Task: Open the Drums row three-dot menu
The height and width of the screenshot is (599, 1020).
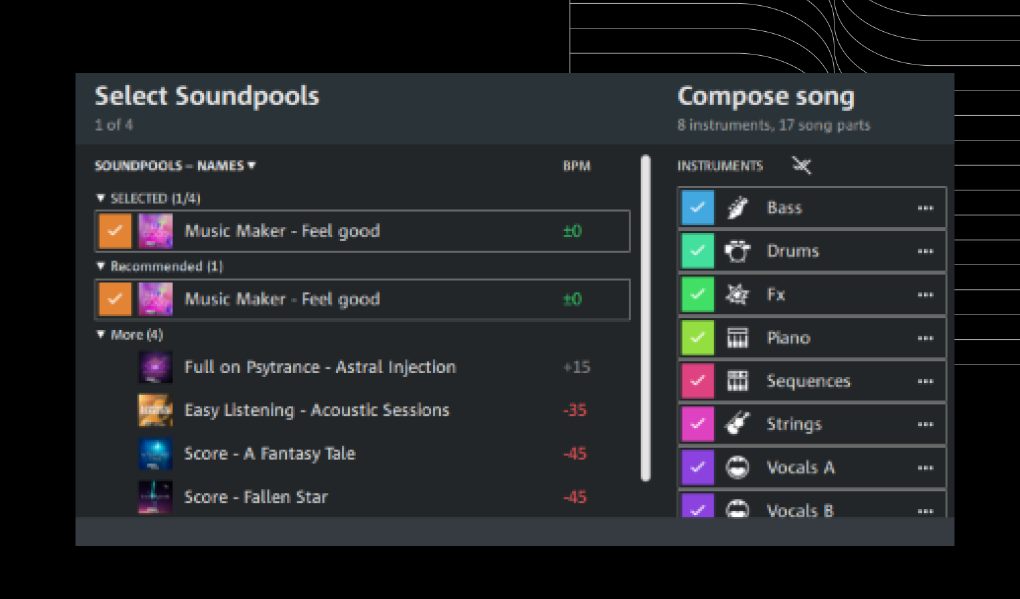Action: click(925, 251)
